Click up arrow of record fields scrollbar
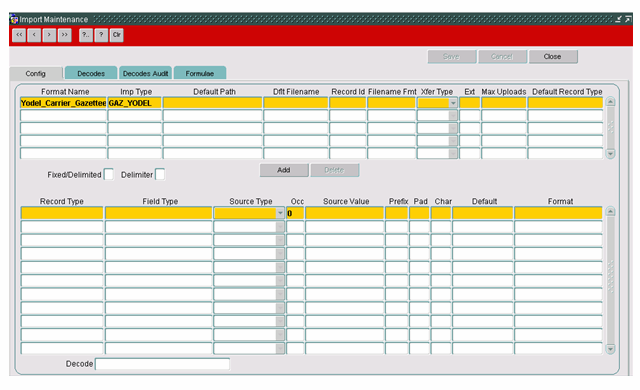This screenshot has width=640, height=390. pos(611,211)
